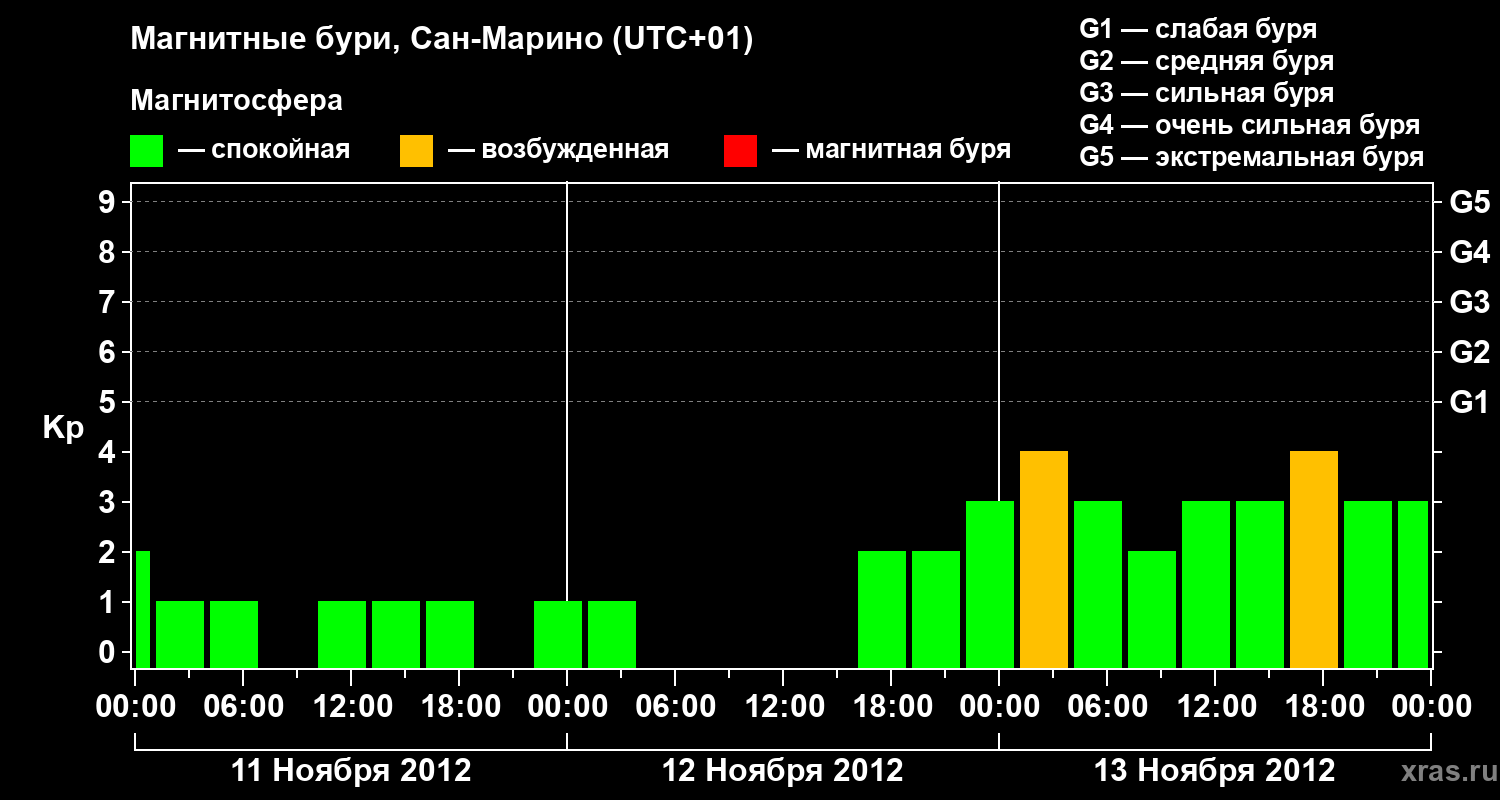Click the narrow Kp 2 bar at start of 11 November
1500x800 pixels.
pyautogui.click(x=143, y=610)
